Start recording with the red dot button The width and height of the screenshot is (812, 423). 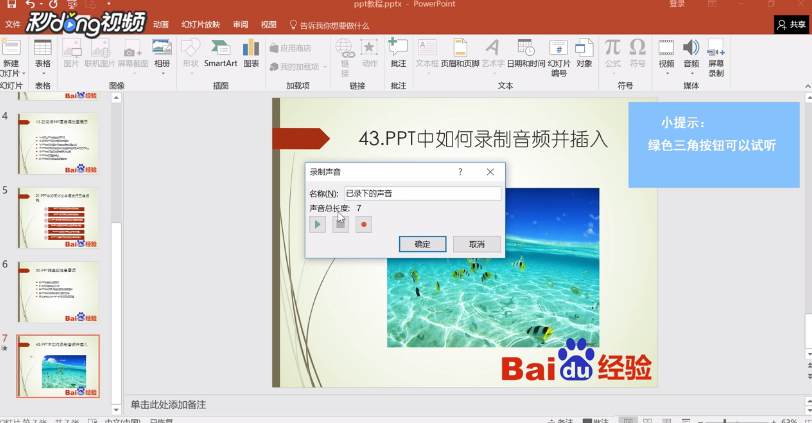(x=364, y=225)
